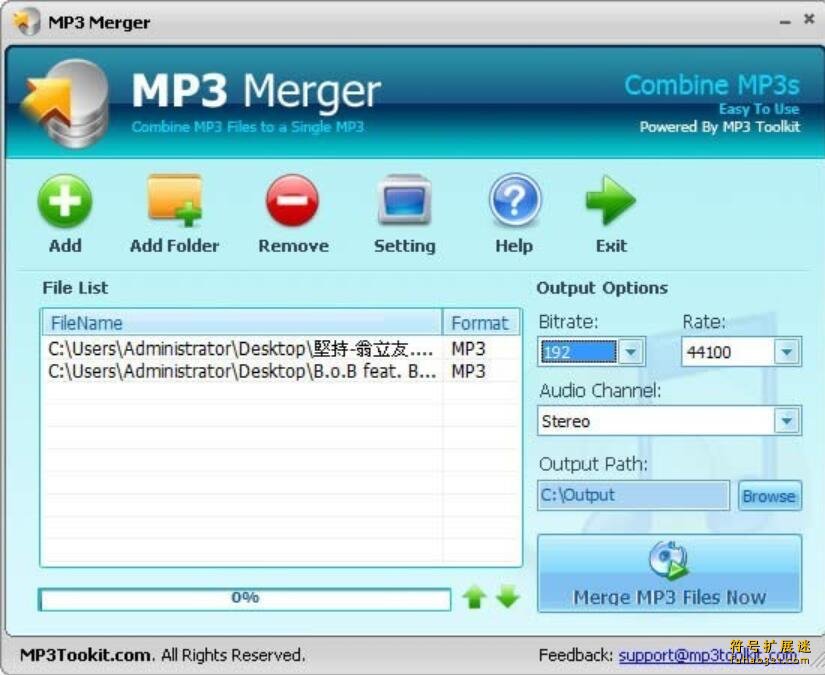Minimize the MP3 Merger window
The height and width of the screenshot is (675, 825).
(785, 22)
